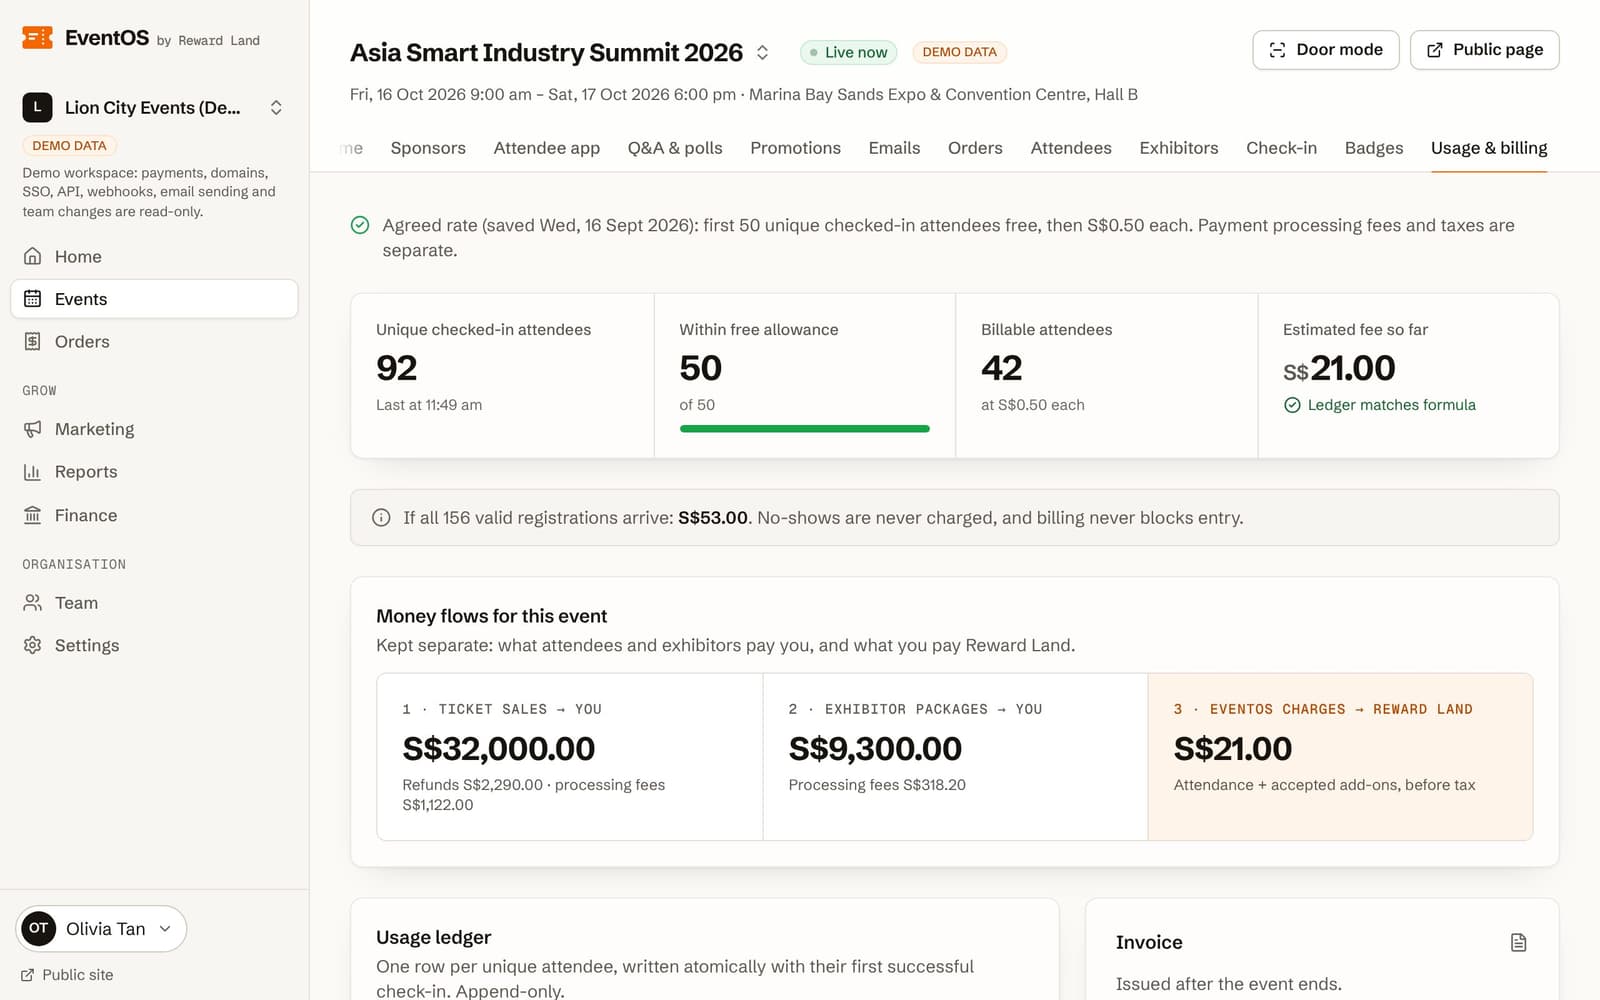Switch to the Exhibitors tab

pyautogui.click(x=1179, y=148)
